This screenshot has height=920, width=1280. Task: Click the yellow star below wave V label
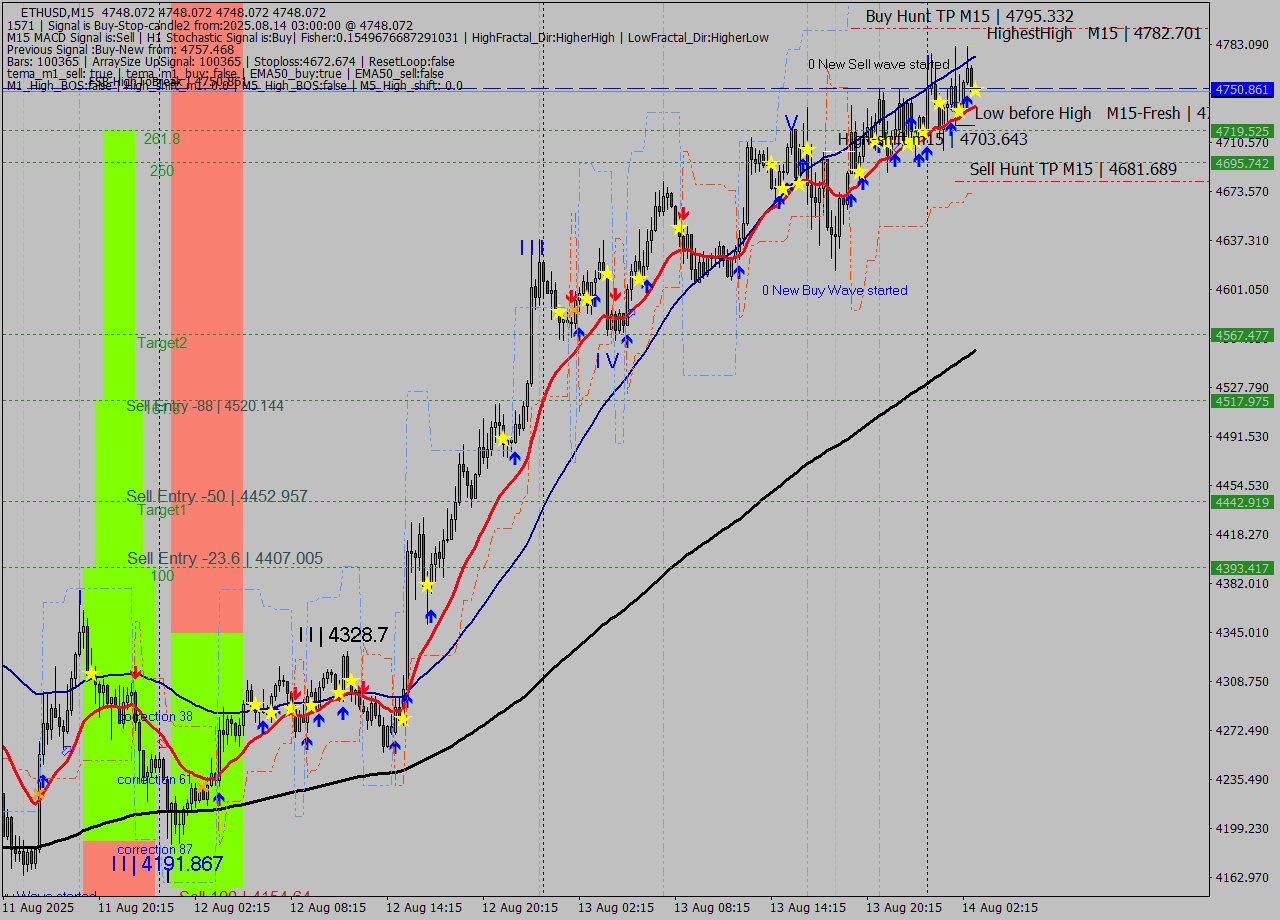point(805,150)
